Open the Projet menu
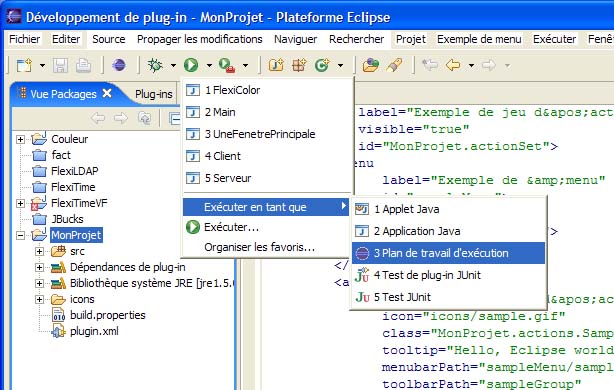The width and height of the screenshot is (614, 390). pyautogui.click(x=410, y=39)
